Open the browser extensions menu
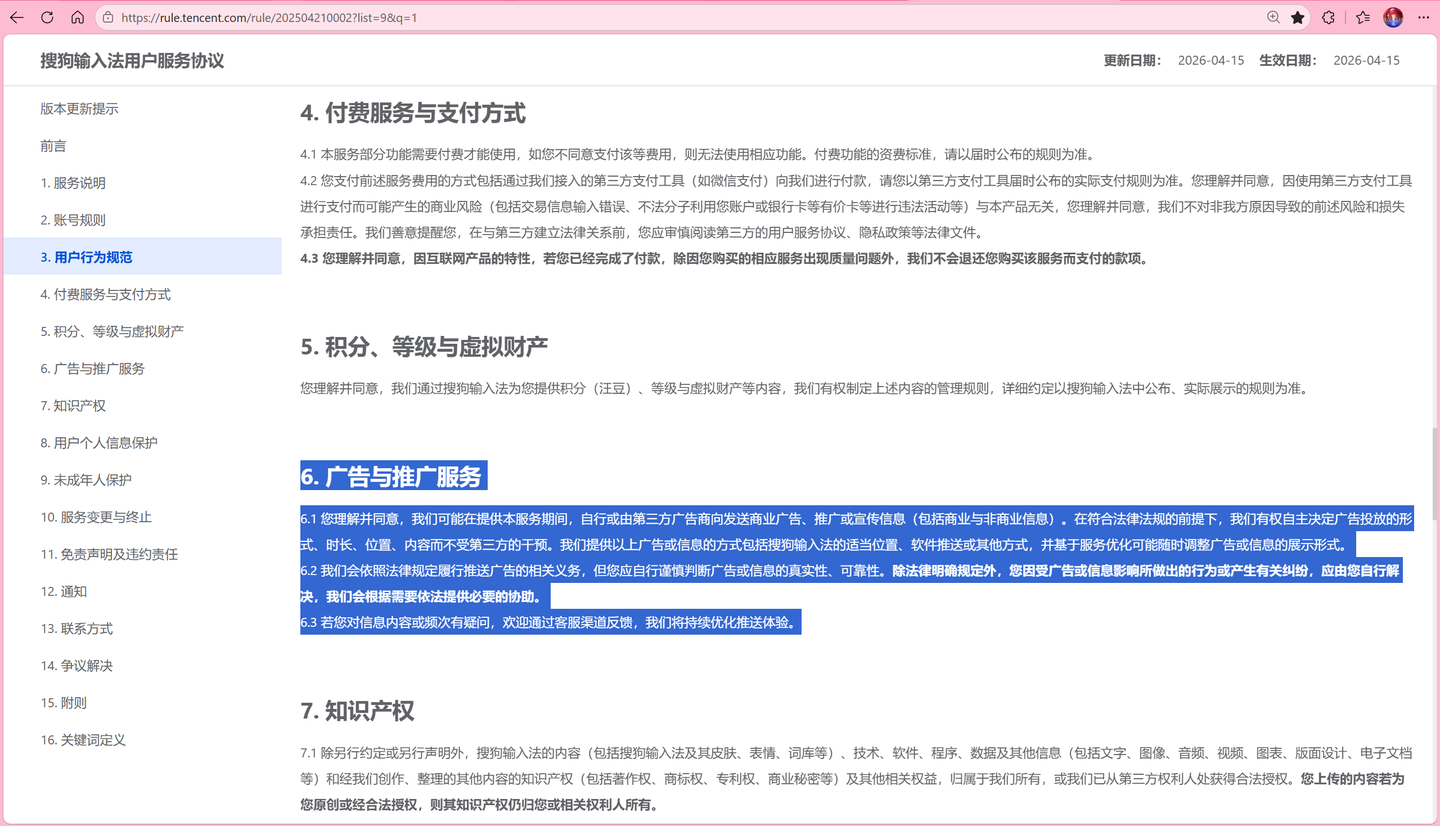The image size is (1440, 826). (1328, 17)
